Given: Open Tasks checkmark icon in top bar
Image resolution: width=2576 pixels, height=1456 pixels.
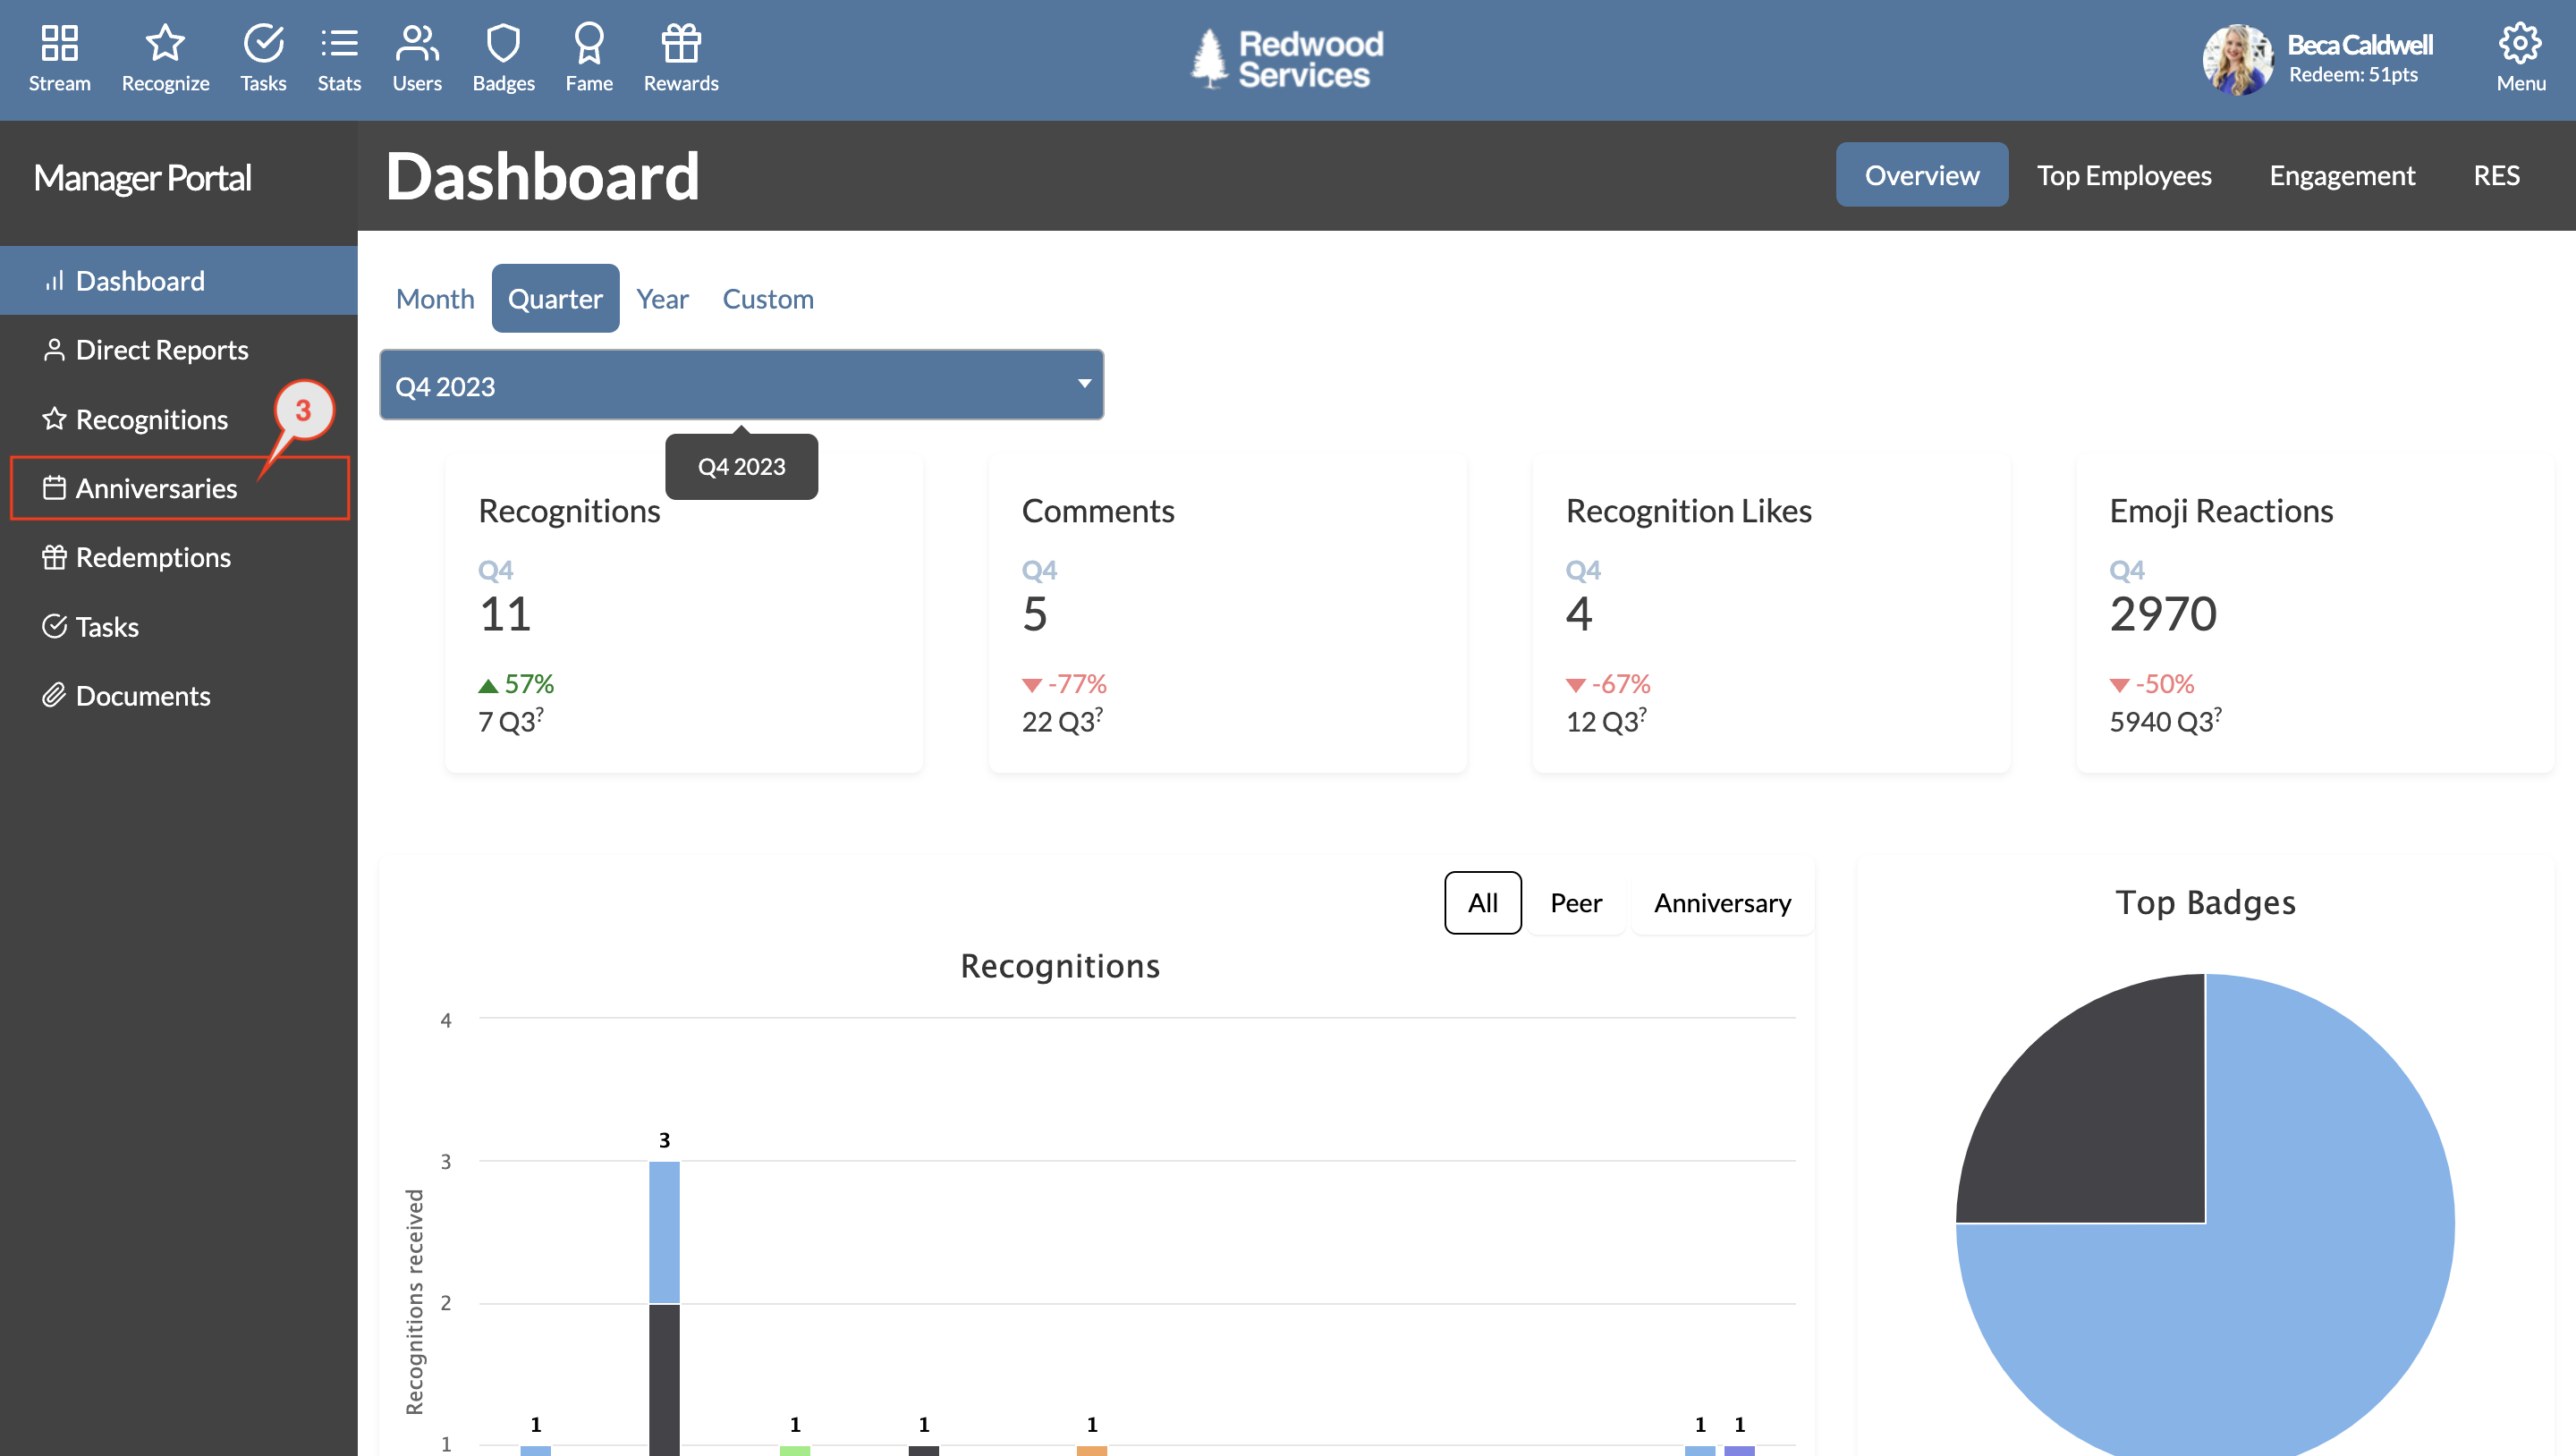Looking at the screenshot, I should click(263, 43).
